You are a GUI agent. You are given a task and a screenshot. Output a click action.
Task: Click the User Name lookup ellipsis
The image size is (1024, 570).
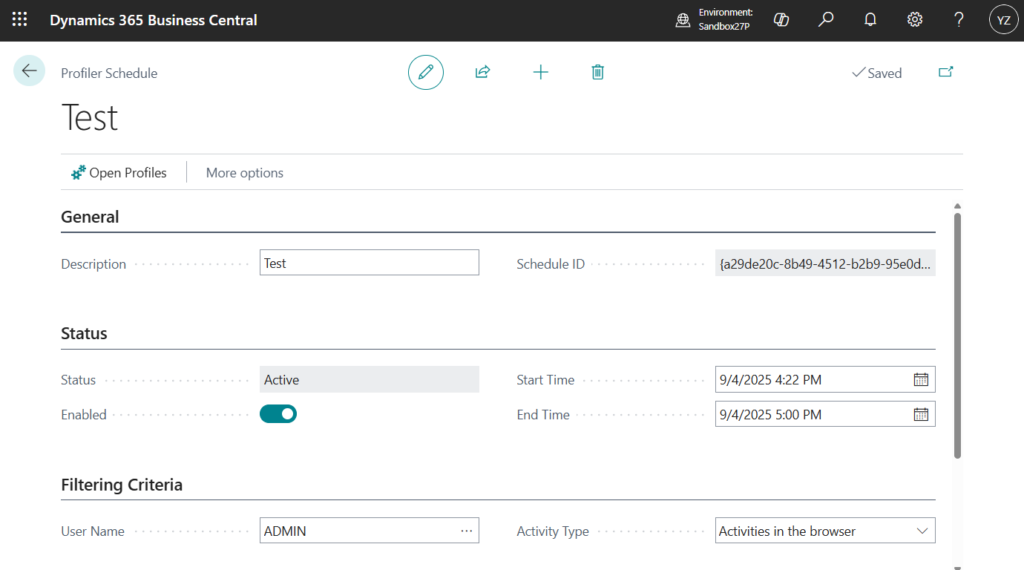click(x=466, y=531)
